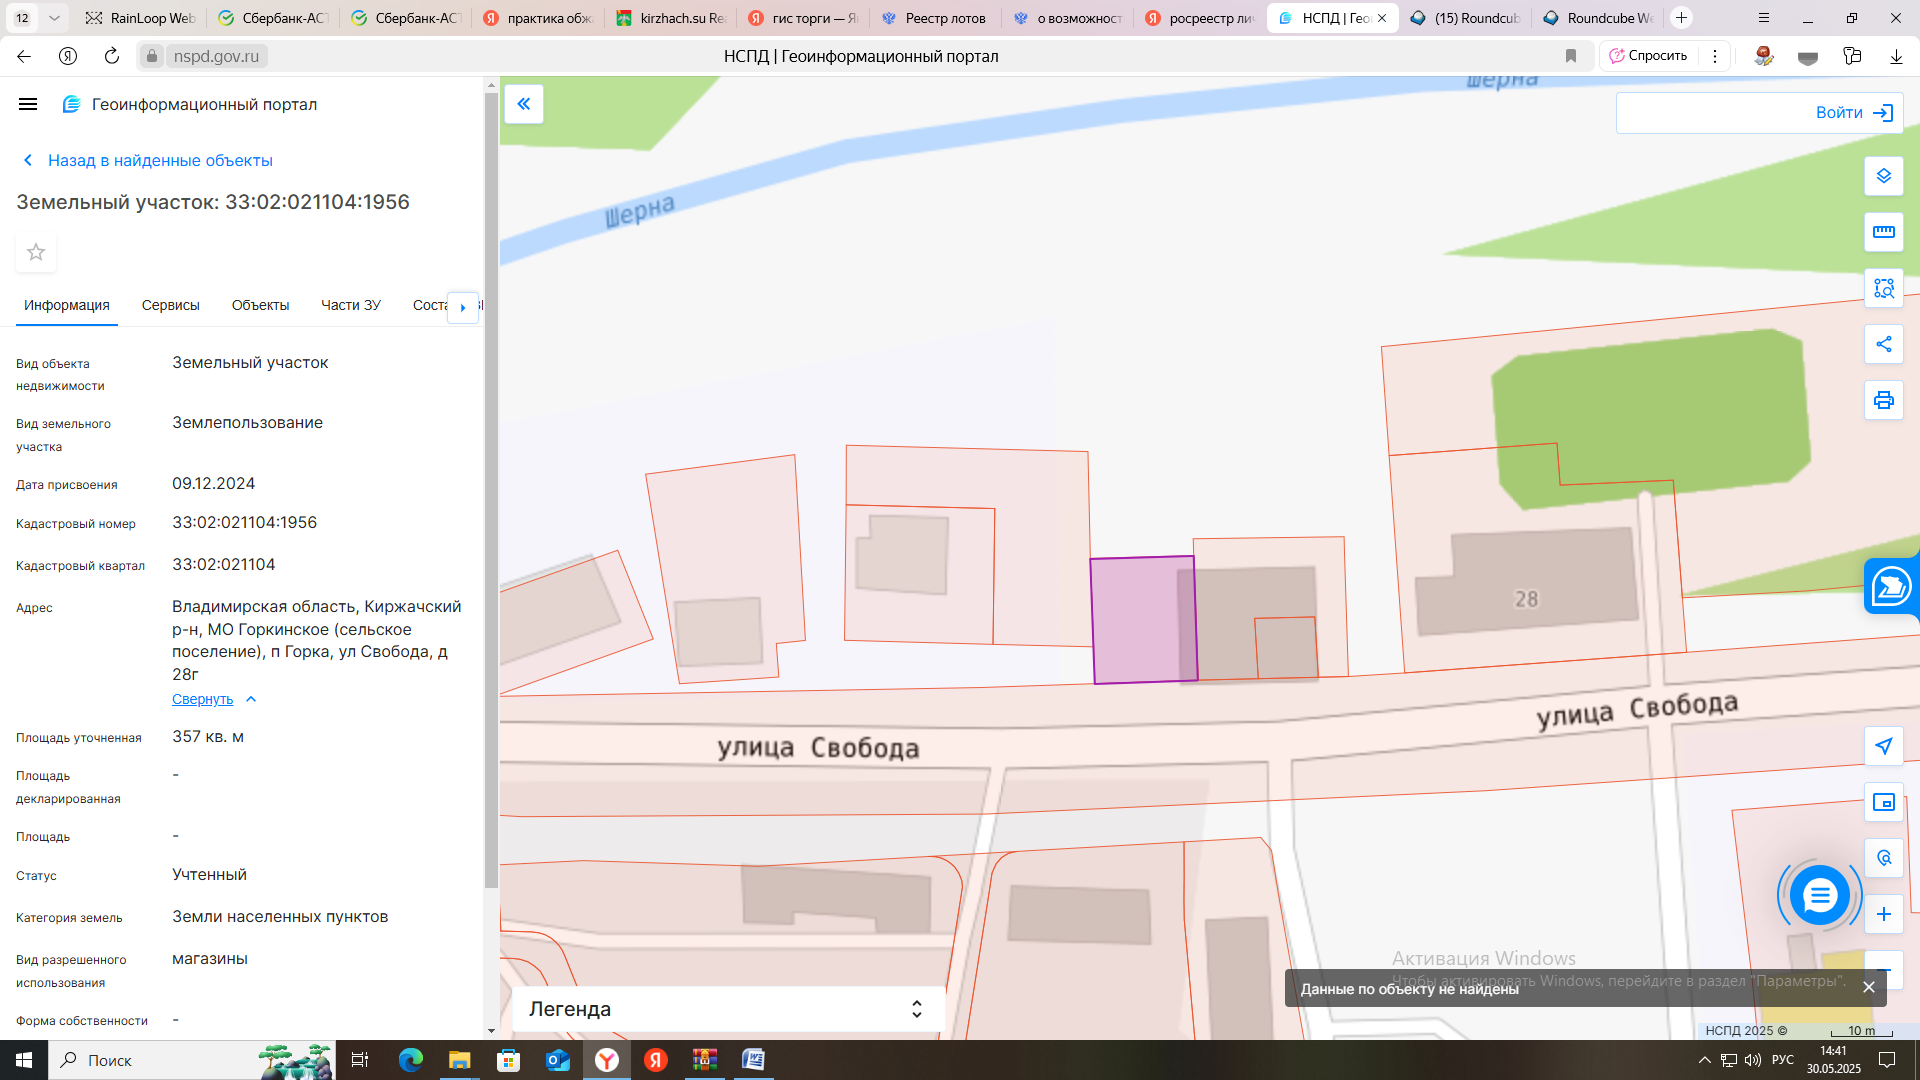Select the ruler measurement tool

click(1883, 232)
